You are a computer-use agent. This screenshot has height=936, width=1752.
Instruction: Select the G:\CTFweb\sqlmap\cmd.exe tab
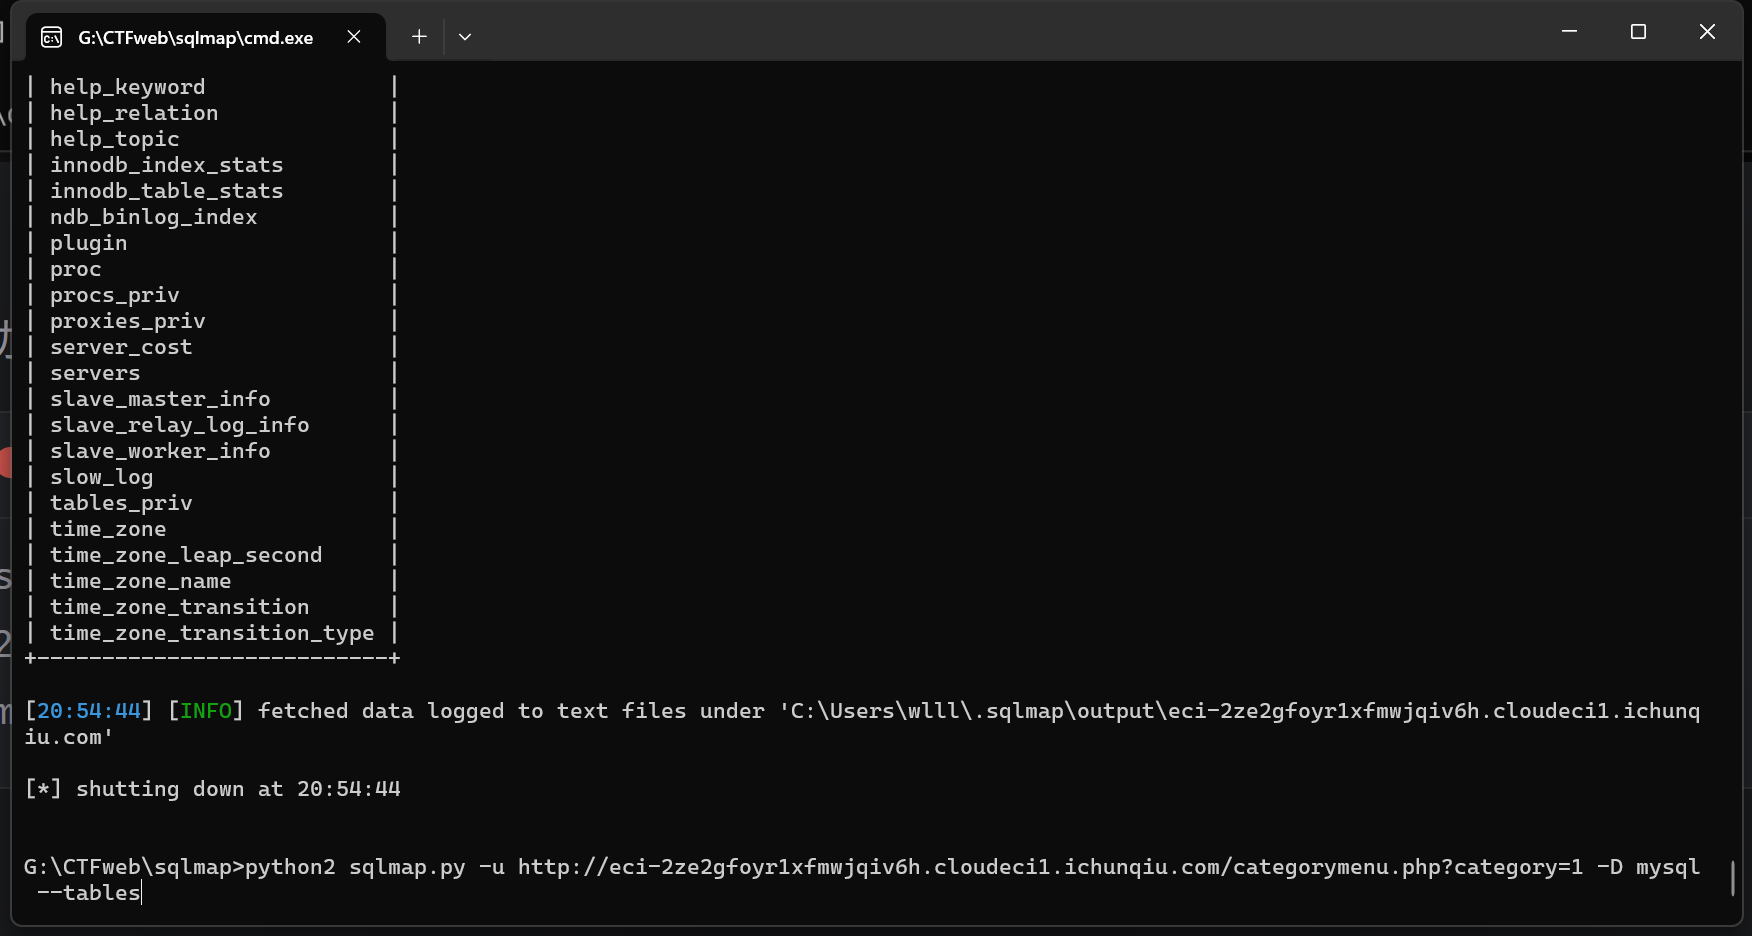click(195, 38)
